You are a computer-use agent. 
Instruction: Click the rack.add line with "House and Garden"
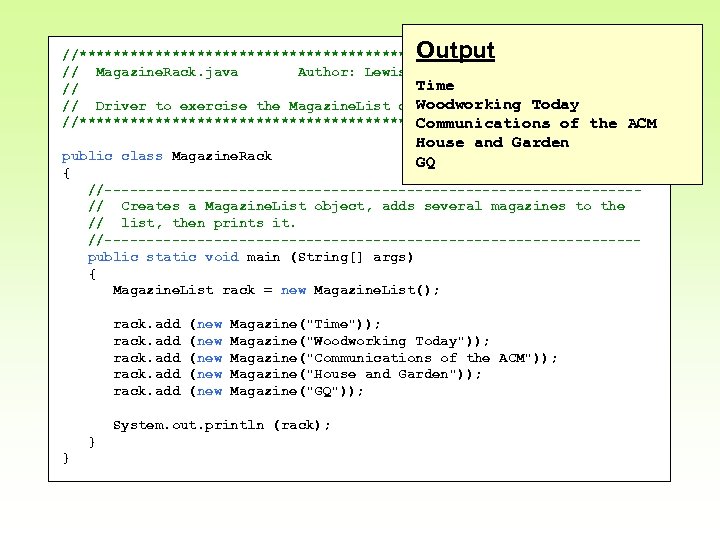point(297,374)
